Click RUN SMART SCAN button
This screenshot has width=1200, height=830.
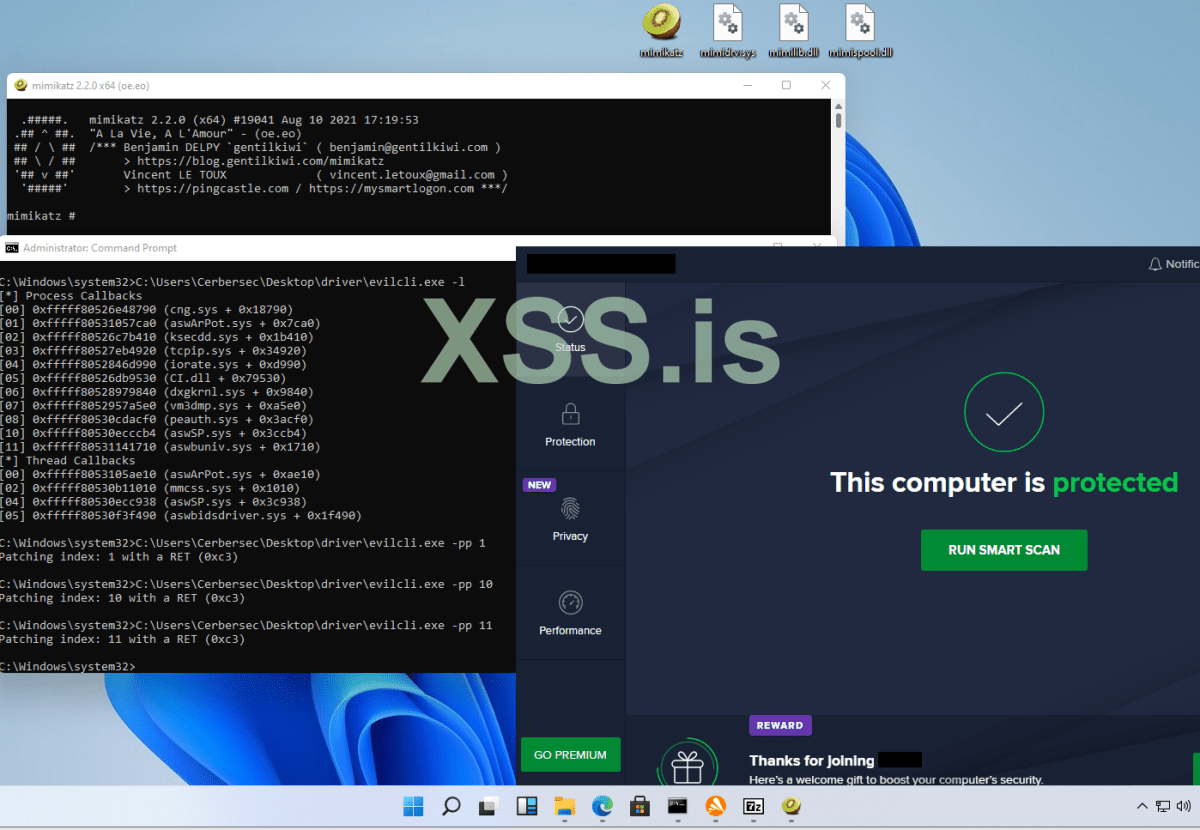1004,550
